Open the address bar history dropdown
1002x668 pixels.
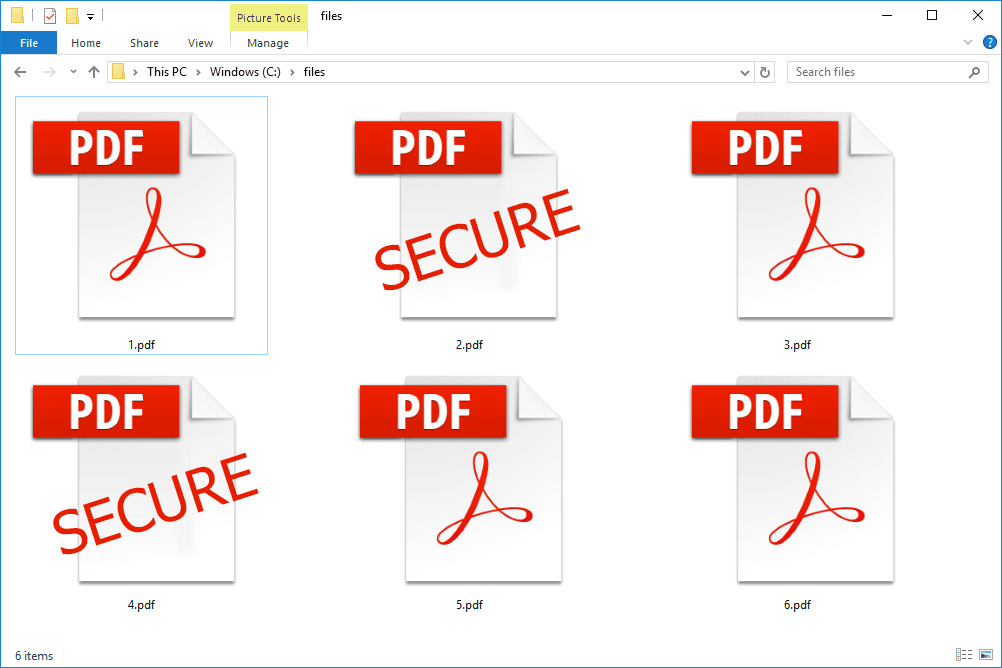744,71
